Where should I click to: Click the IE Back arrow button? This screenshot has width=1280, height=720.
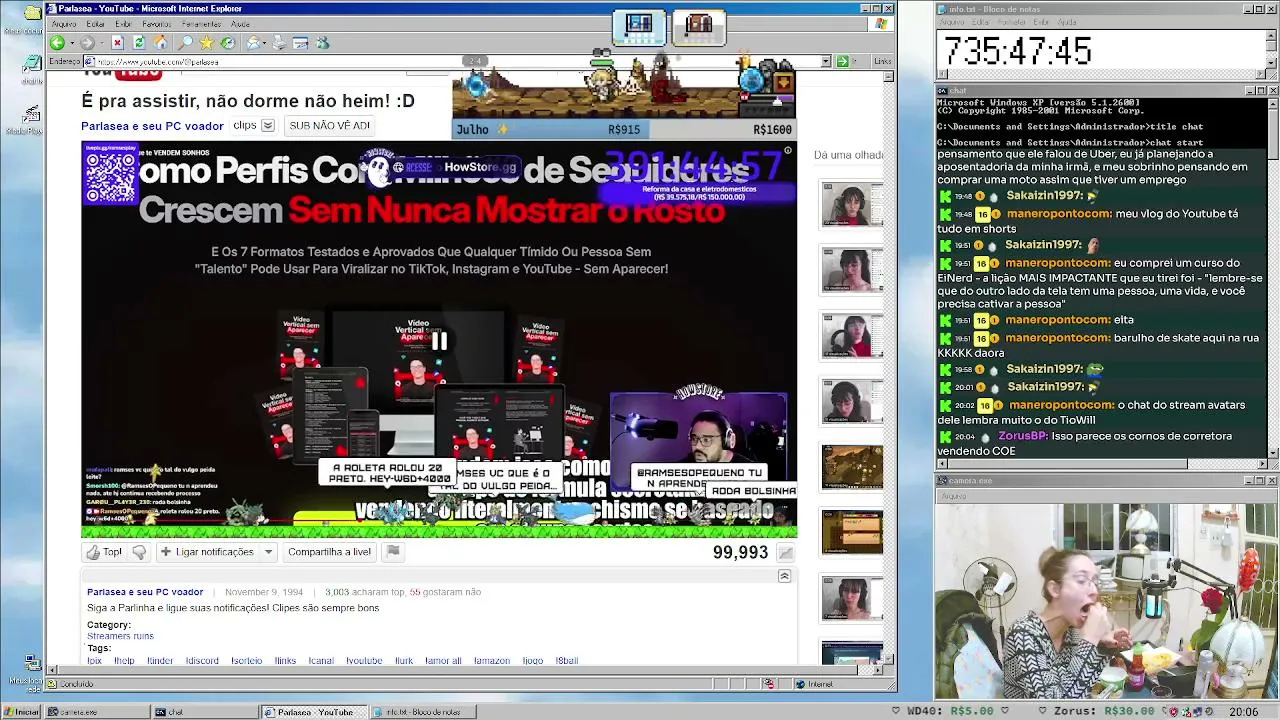57,43
